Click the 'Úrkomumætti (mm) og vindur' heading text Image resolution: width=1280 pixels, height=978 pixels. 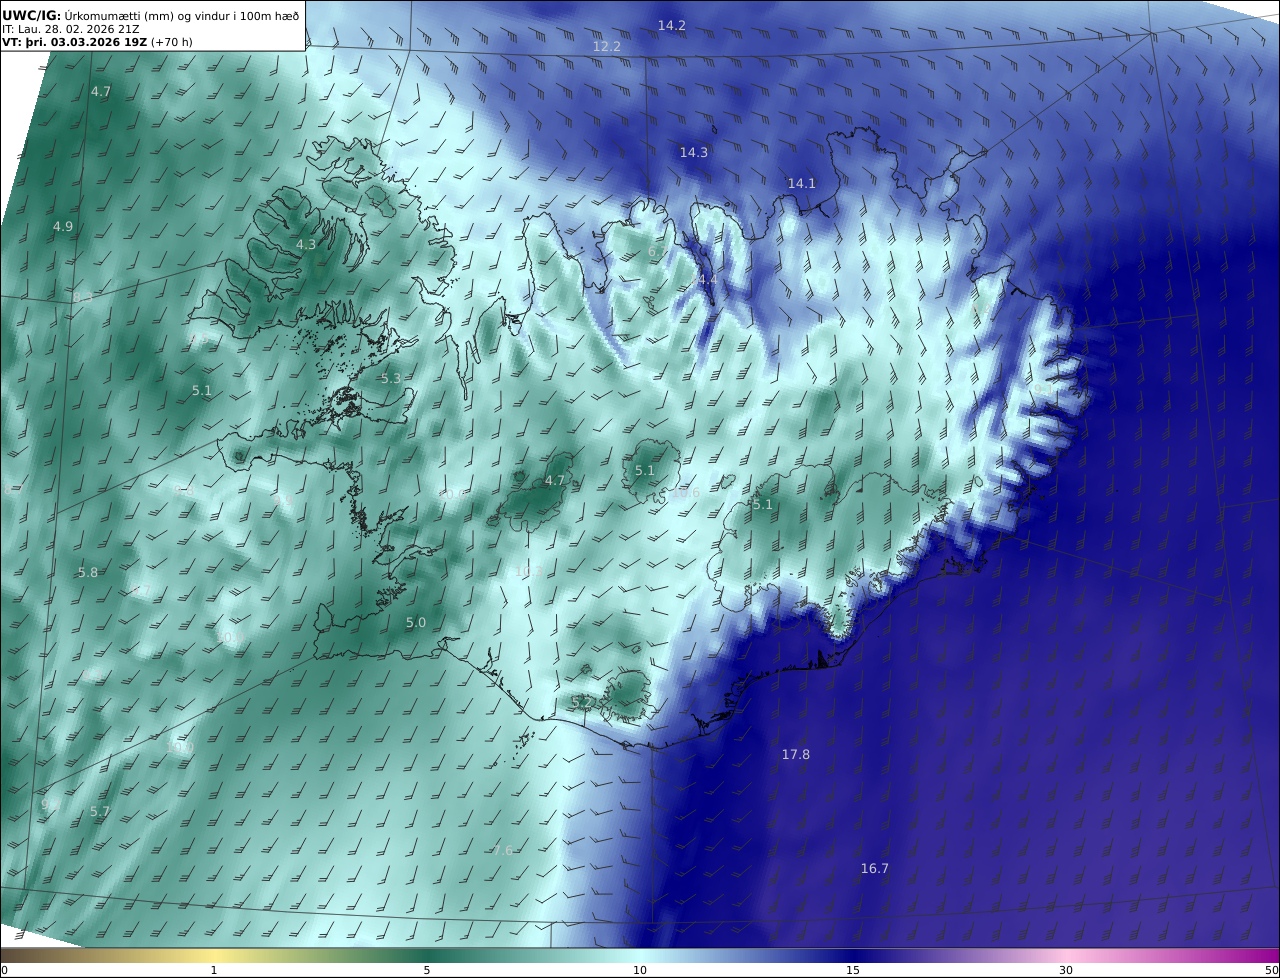tap(146, 15)
